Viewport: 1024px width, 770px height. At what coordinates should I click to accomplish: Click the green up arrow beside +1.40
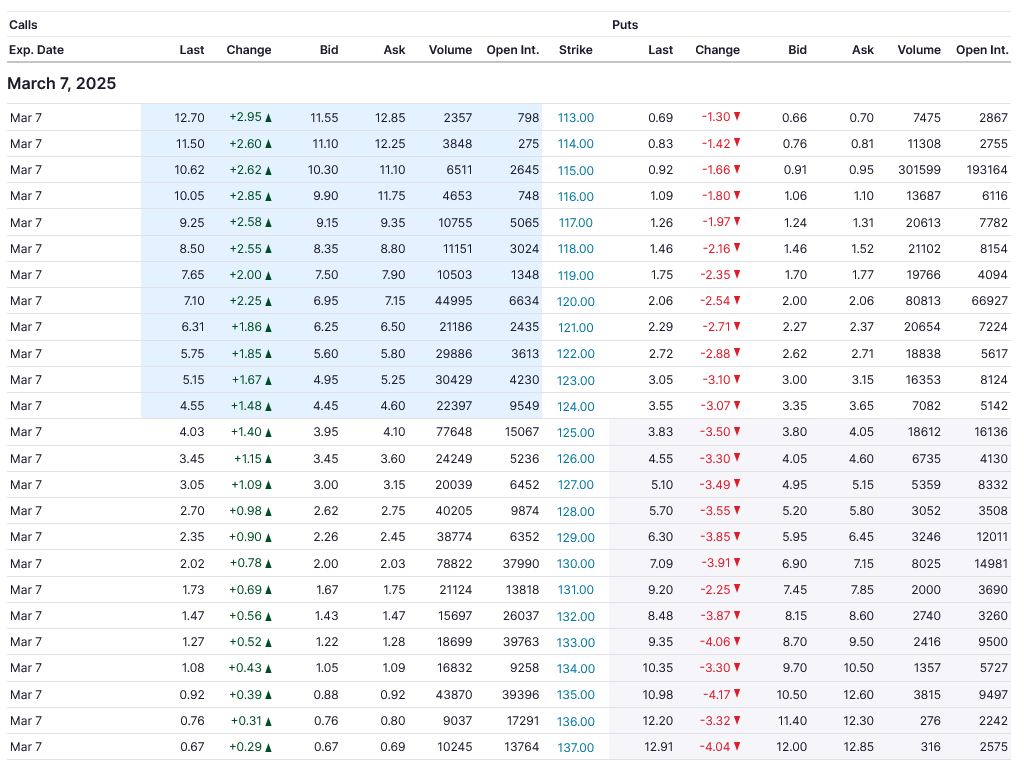(x=268, y=432)
